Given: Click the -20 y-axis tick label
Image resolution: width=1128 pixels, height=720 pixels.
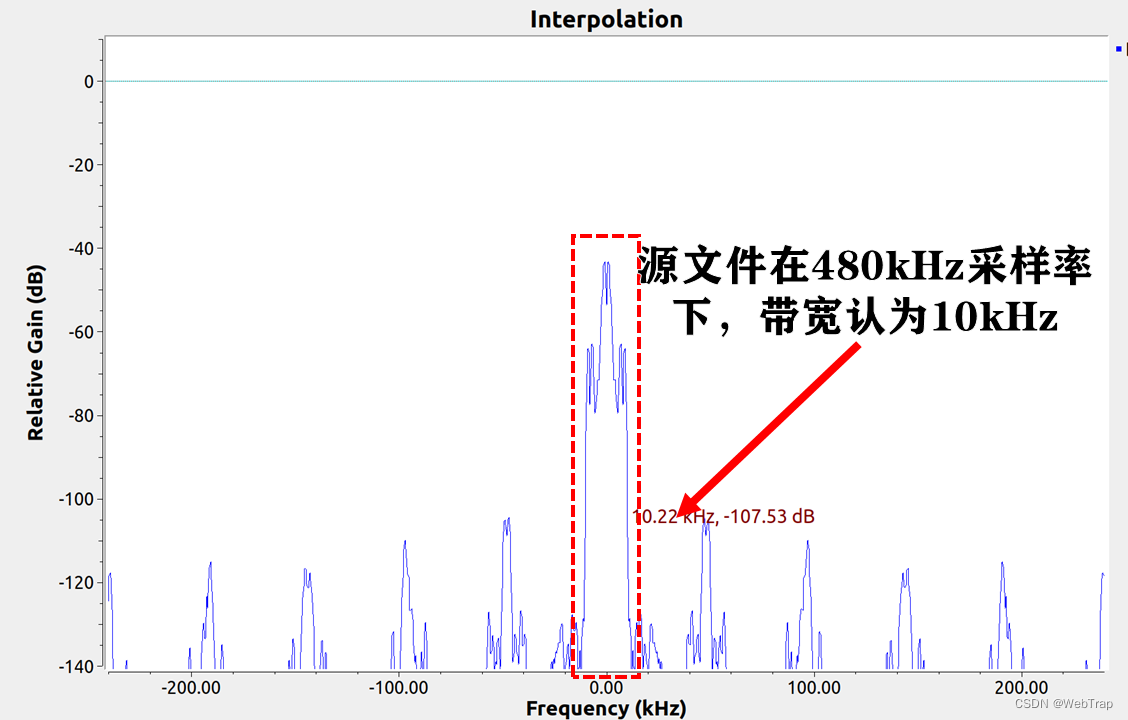Looking at the screenshot, I should click(x=81, y=165).
